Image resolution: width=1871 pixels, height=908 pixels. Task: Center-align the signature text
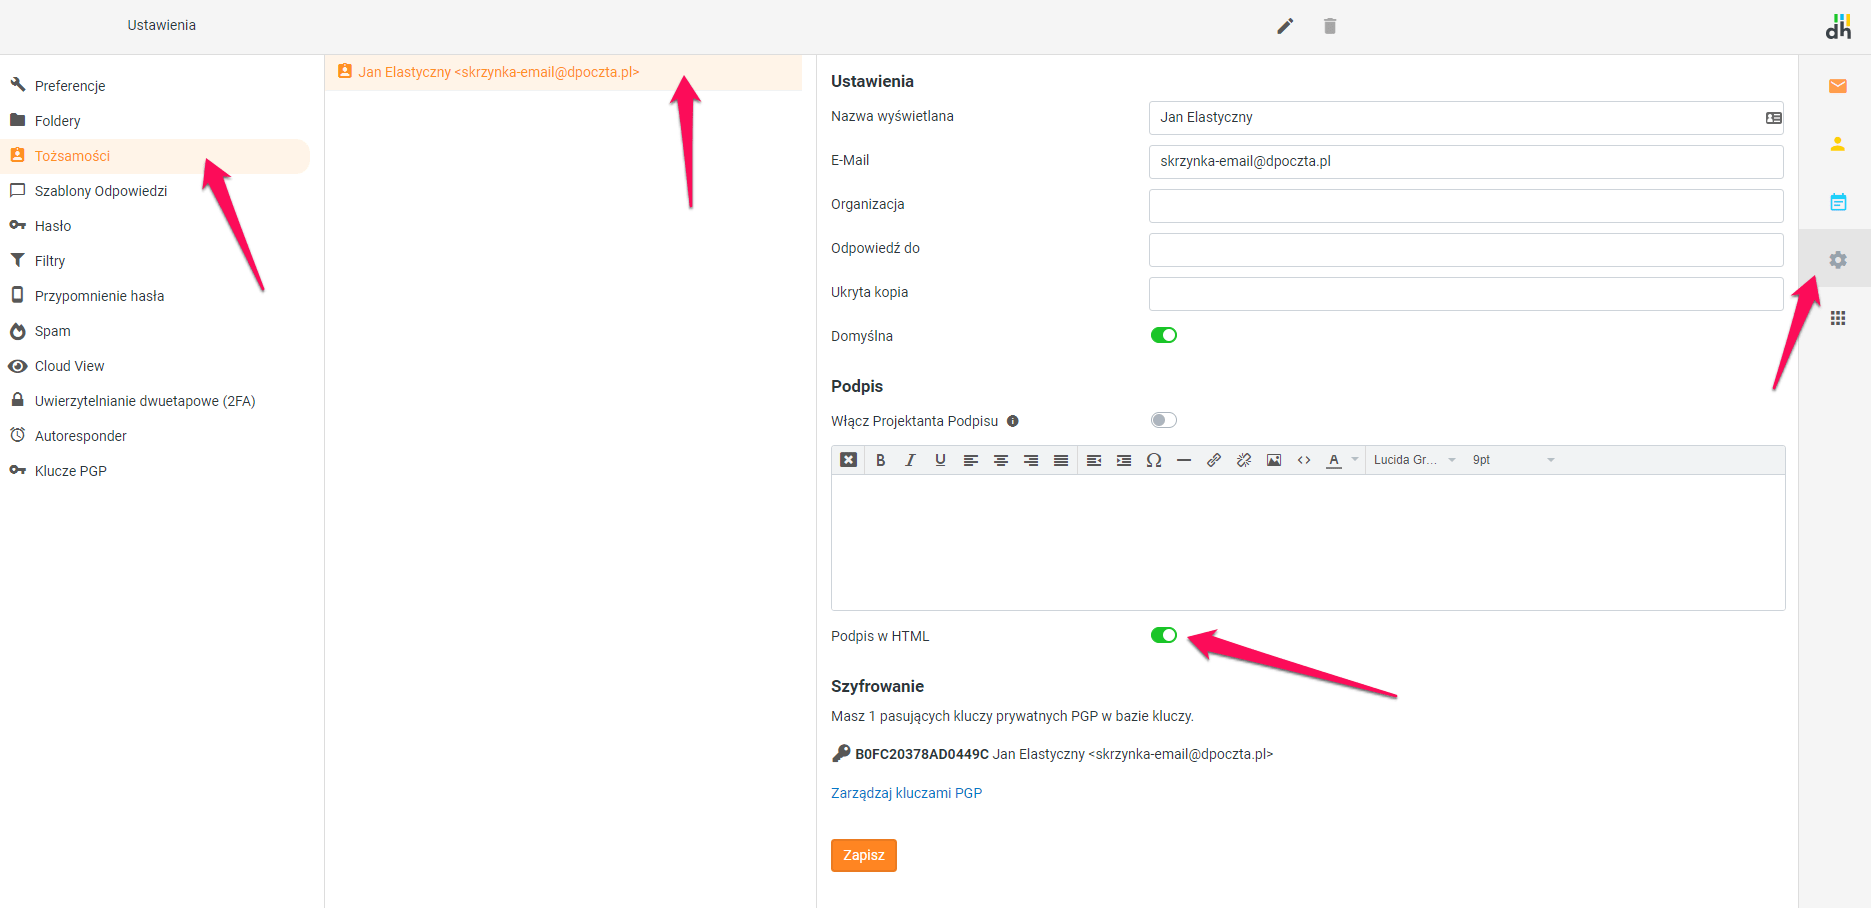(x=1000, y=460)
